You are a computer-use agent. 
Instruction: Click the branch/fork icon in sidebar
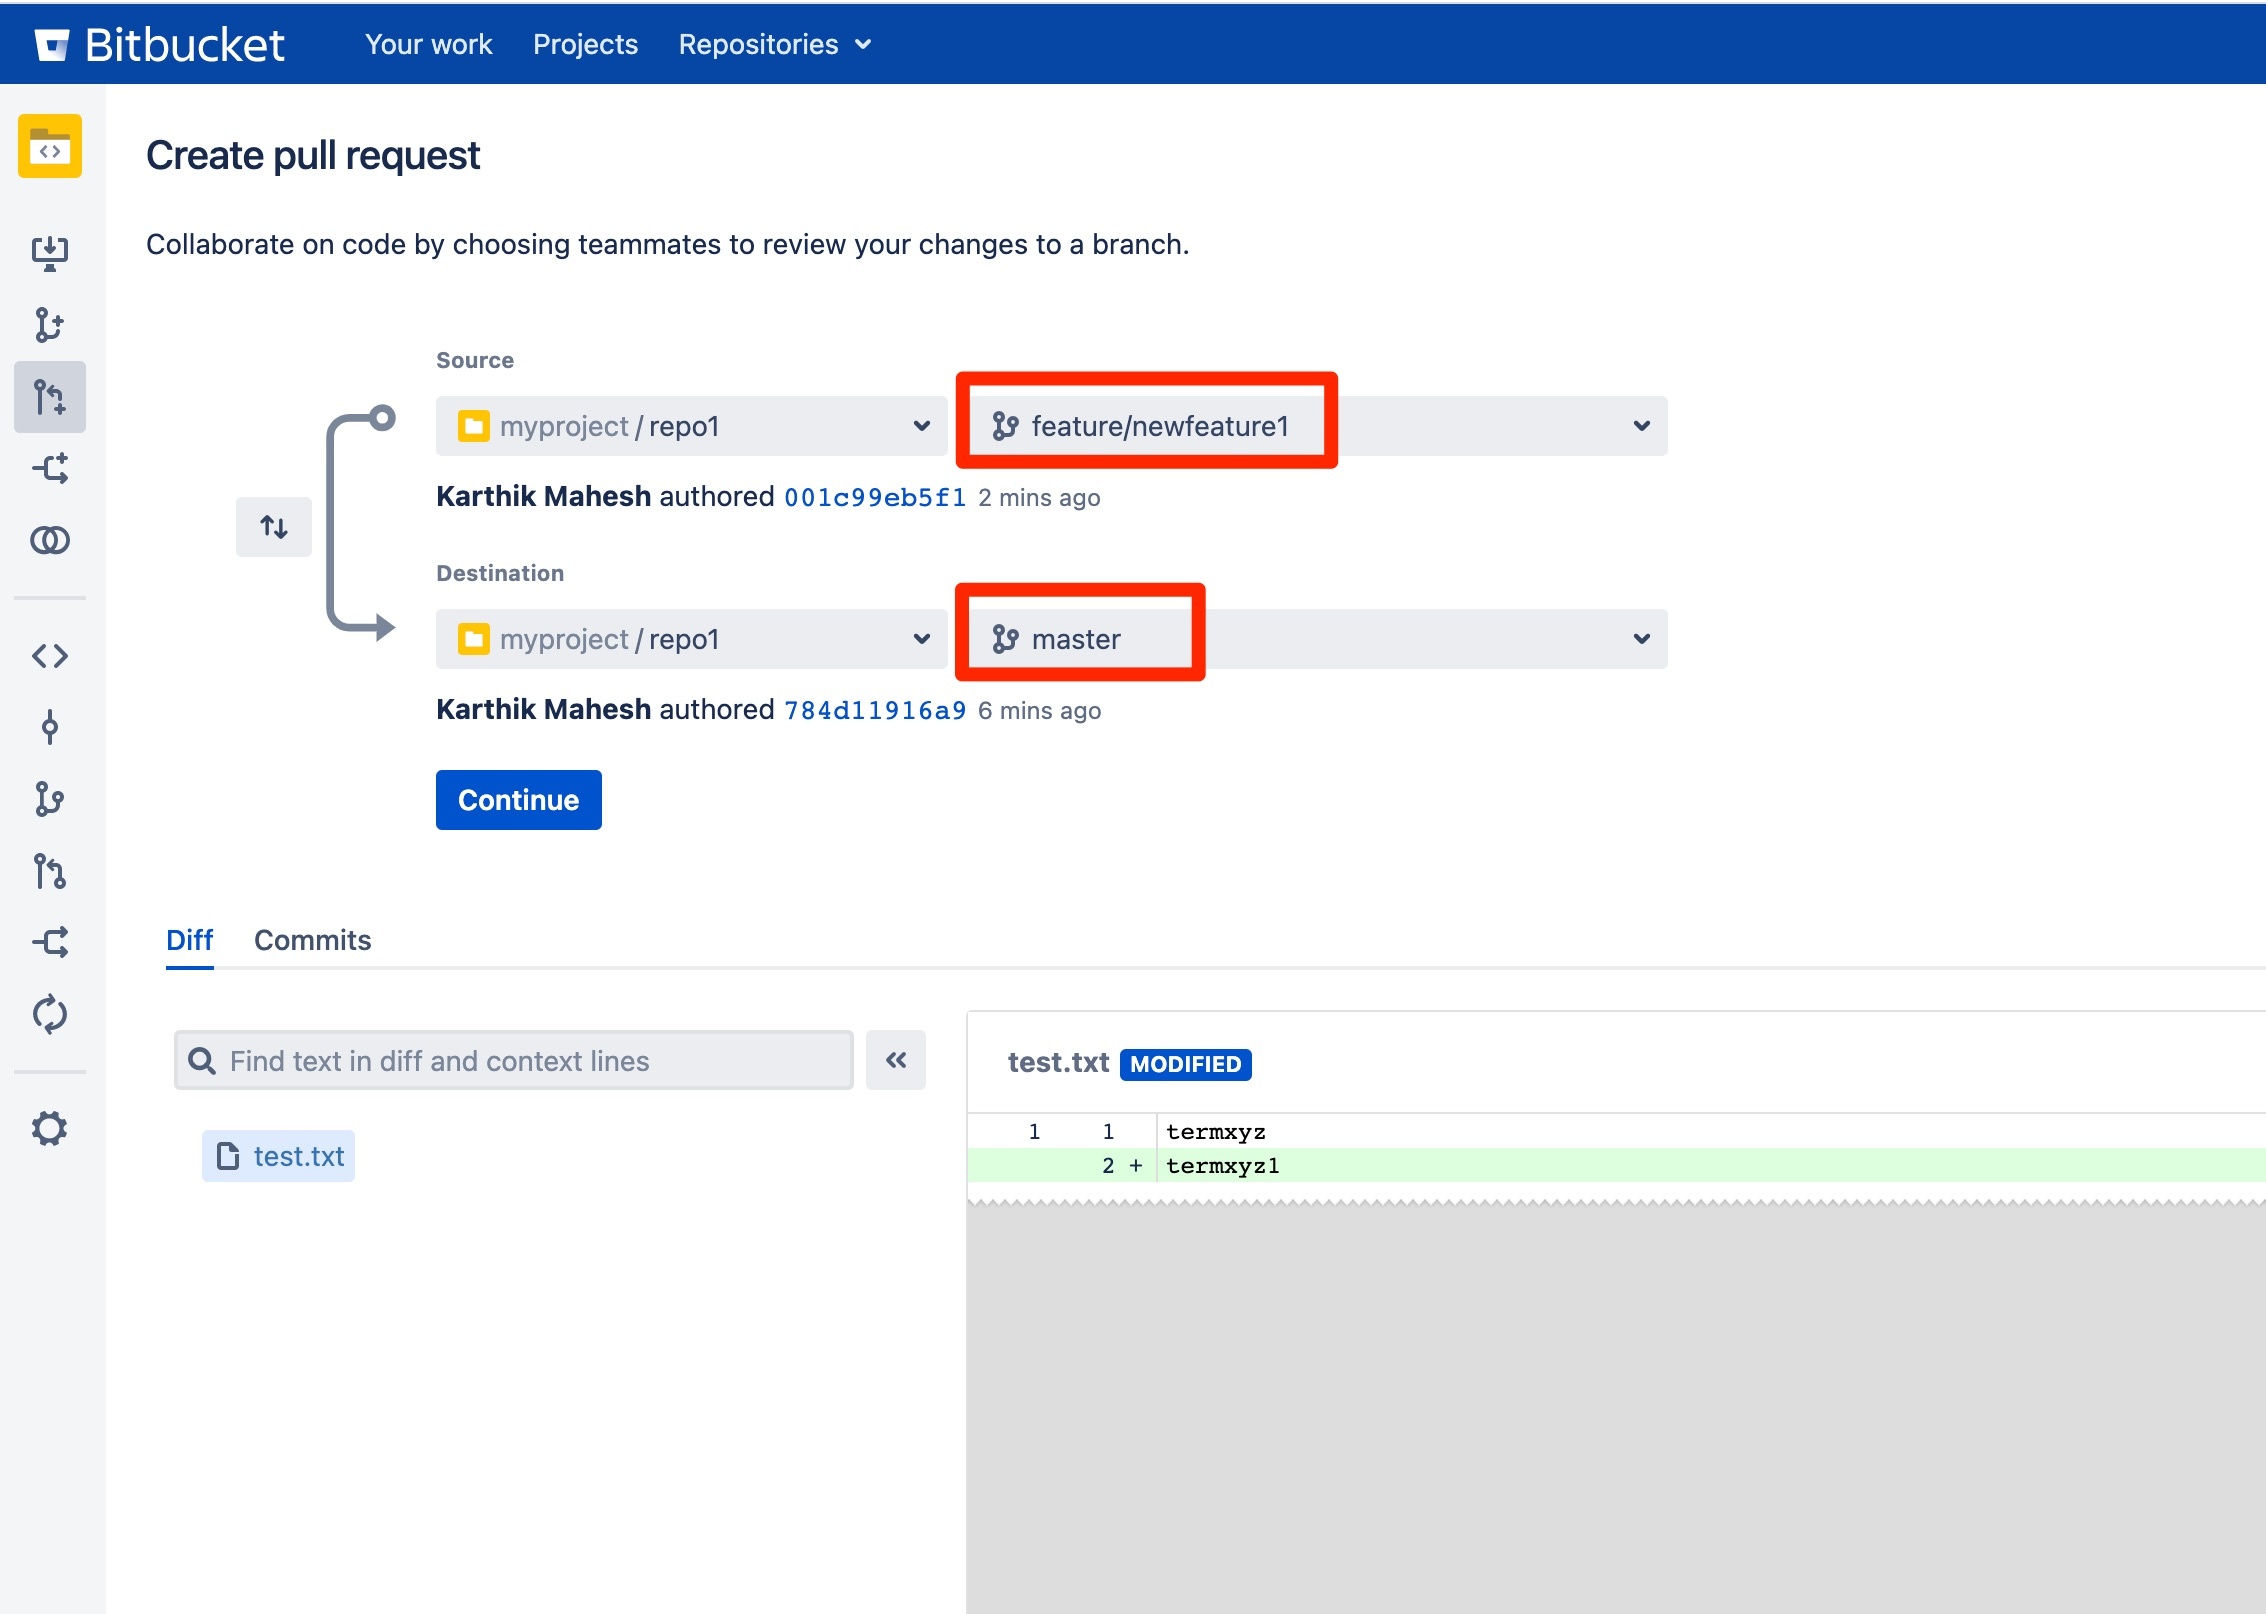[x=49, y=798]
